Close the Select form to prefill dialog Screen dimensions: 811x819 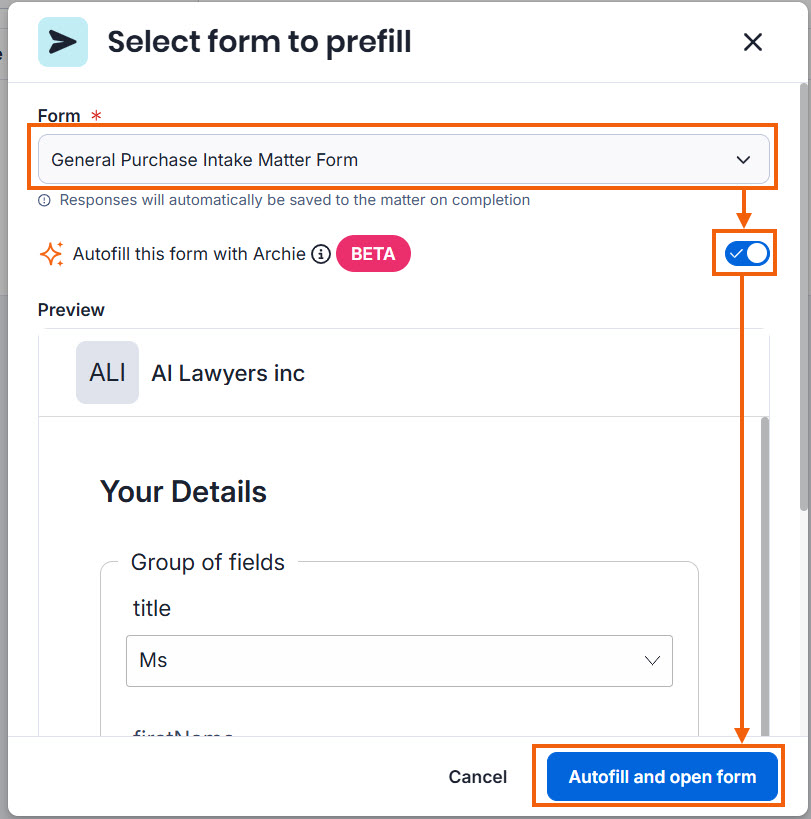[x=753, y=42]
